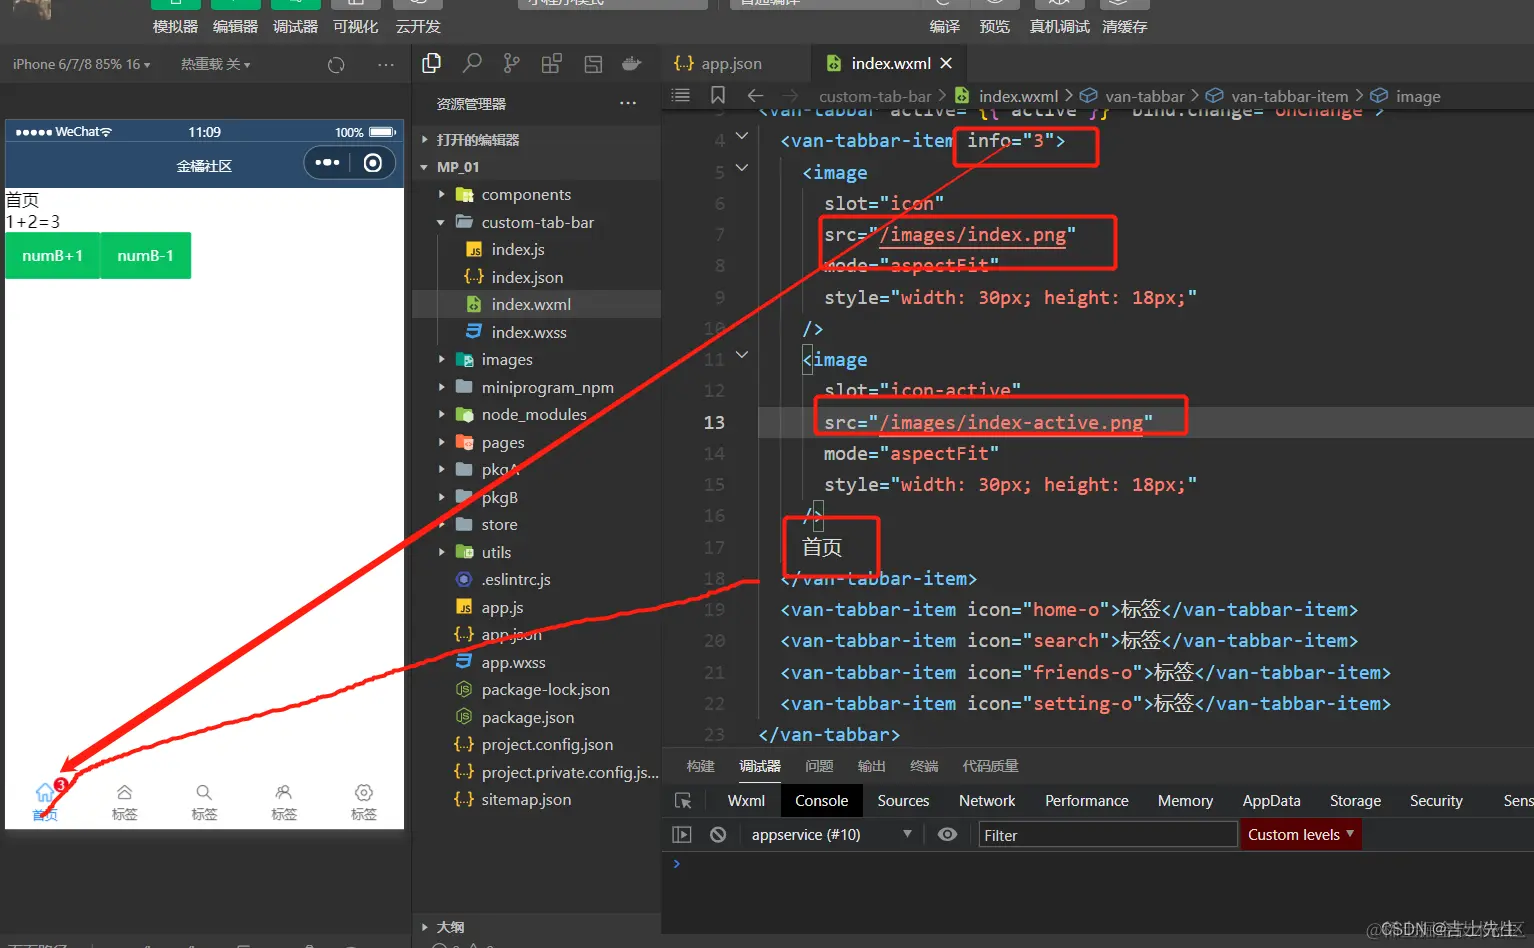This screenshot has height=948, width=1534.
Task: Click the console Filter input field
Action: (1107, 835)
